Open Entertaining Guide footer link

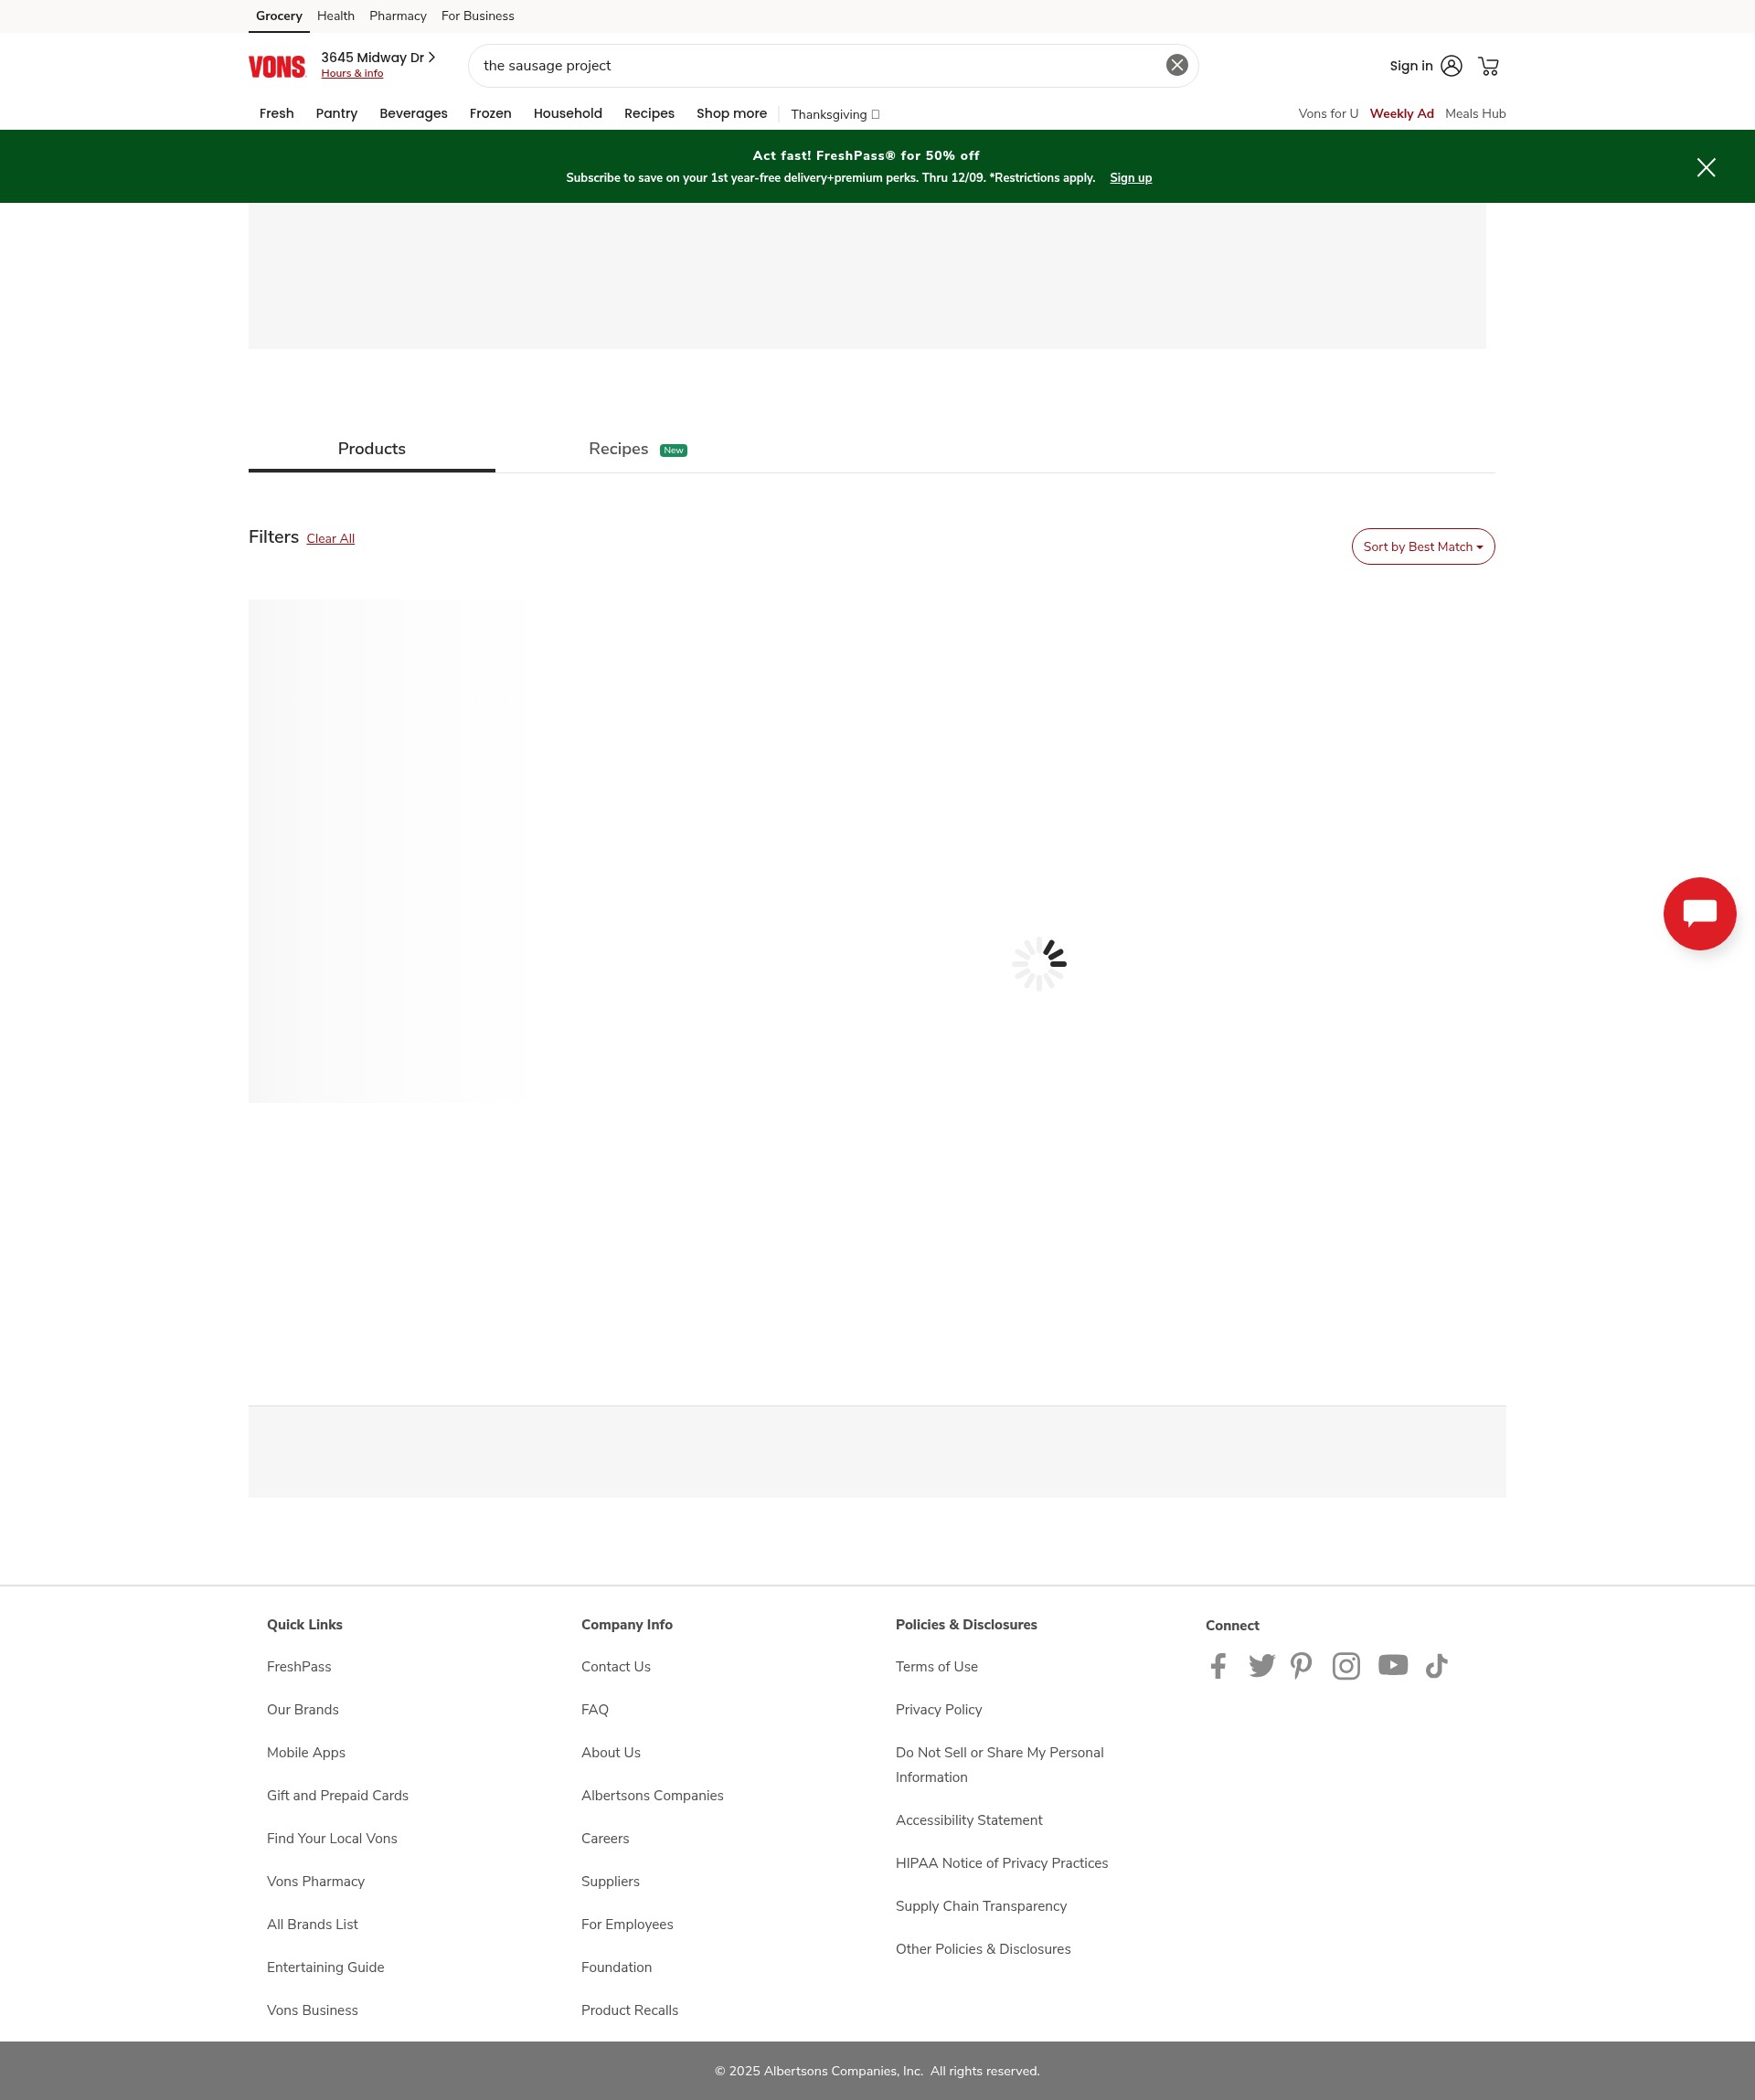(325, 1967)
